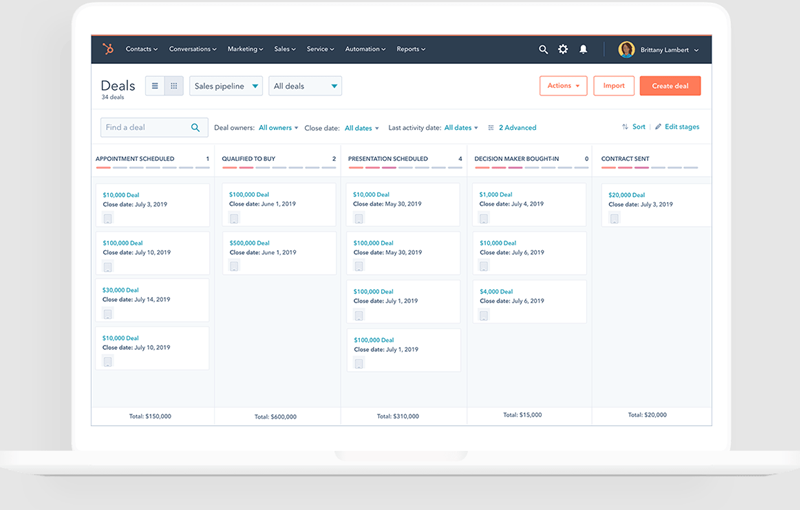The height and width of the screenshot is (510, 800).
Task: Open the All deals filter dropdown
Action: (304, 86)
